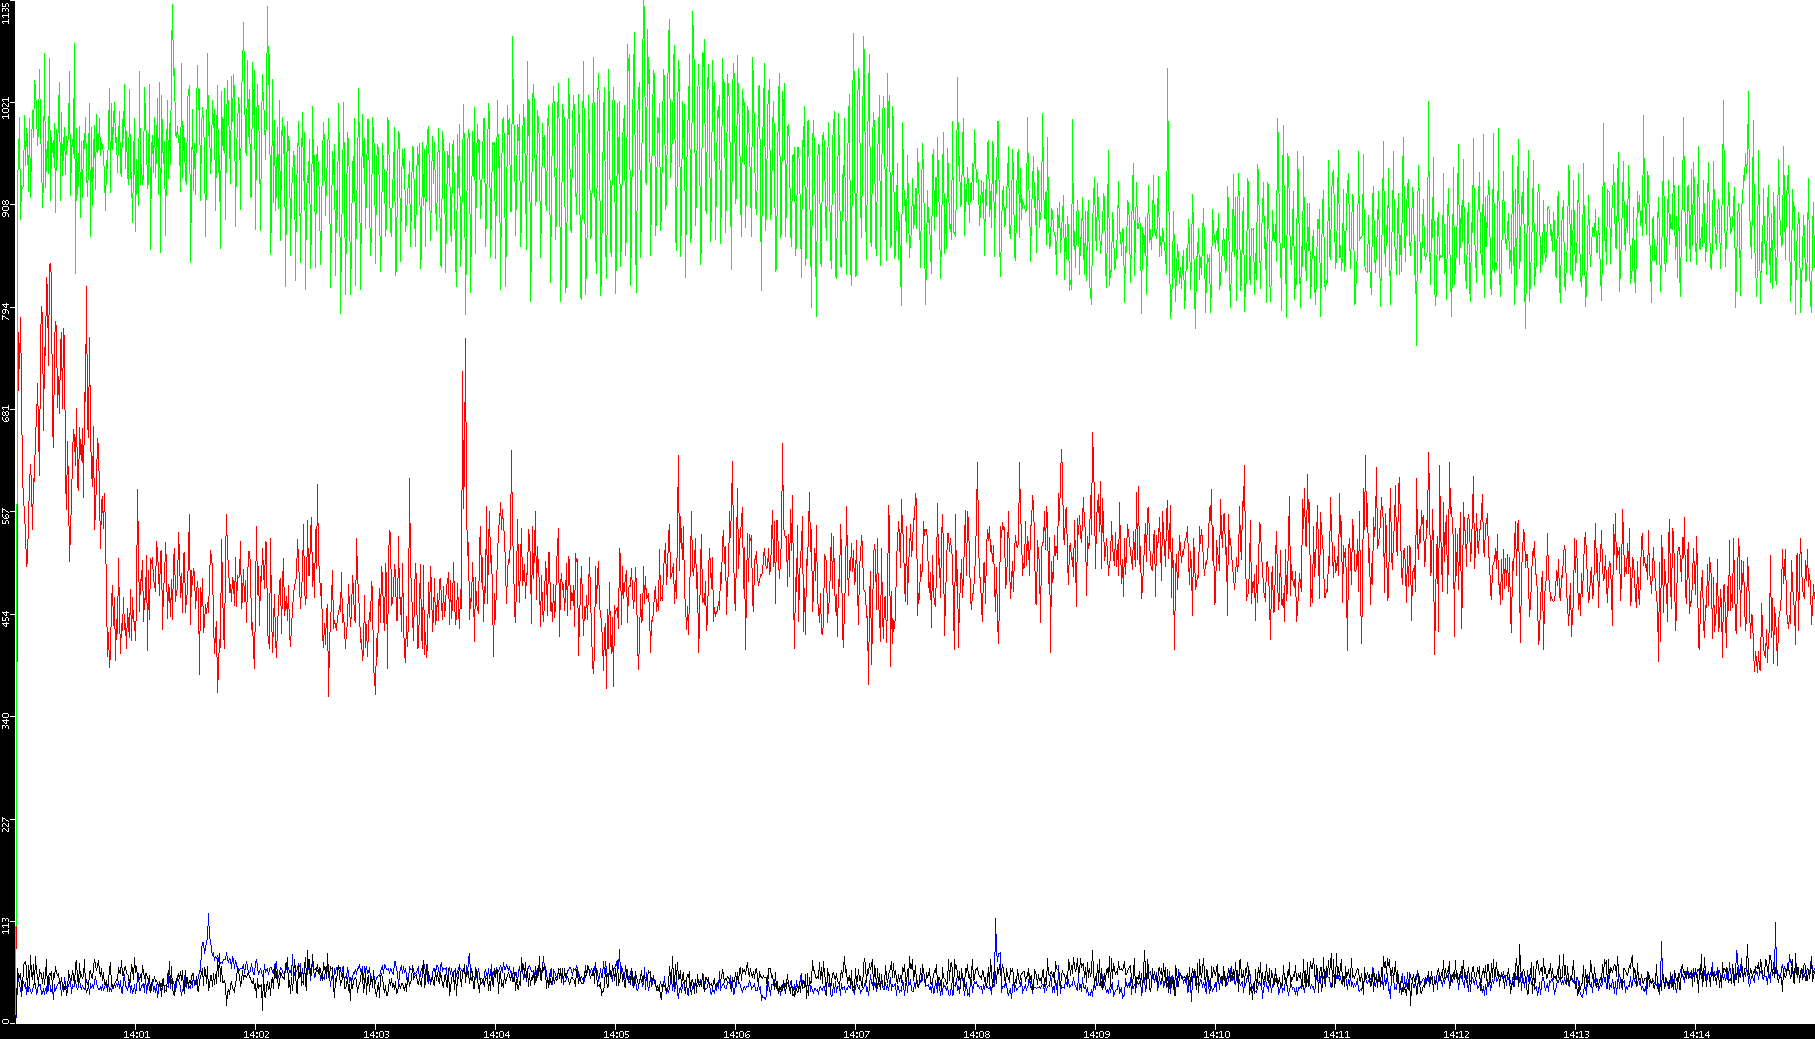Click the 14:01 time axis label
1815x1039 pixels.
[x=136, y=1033]
